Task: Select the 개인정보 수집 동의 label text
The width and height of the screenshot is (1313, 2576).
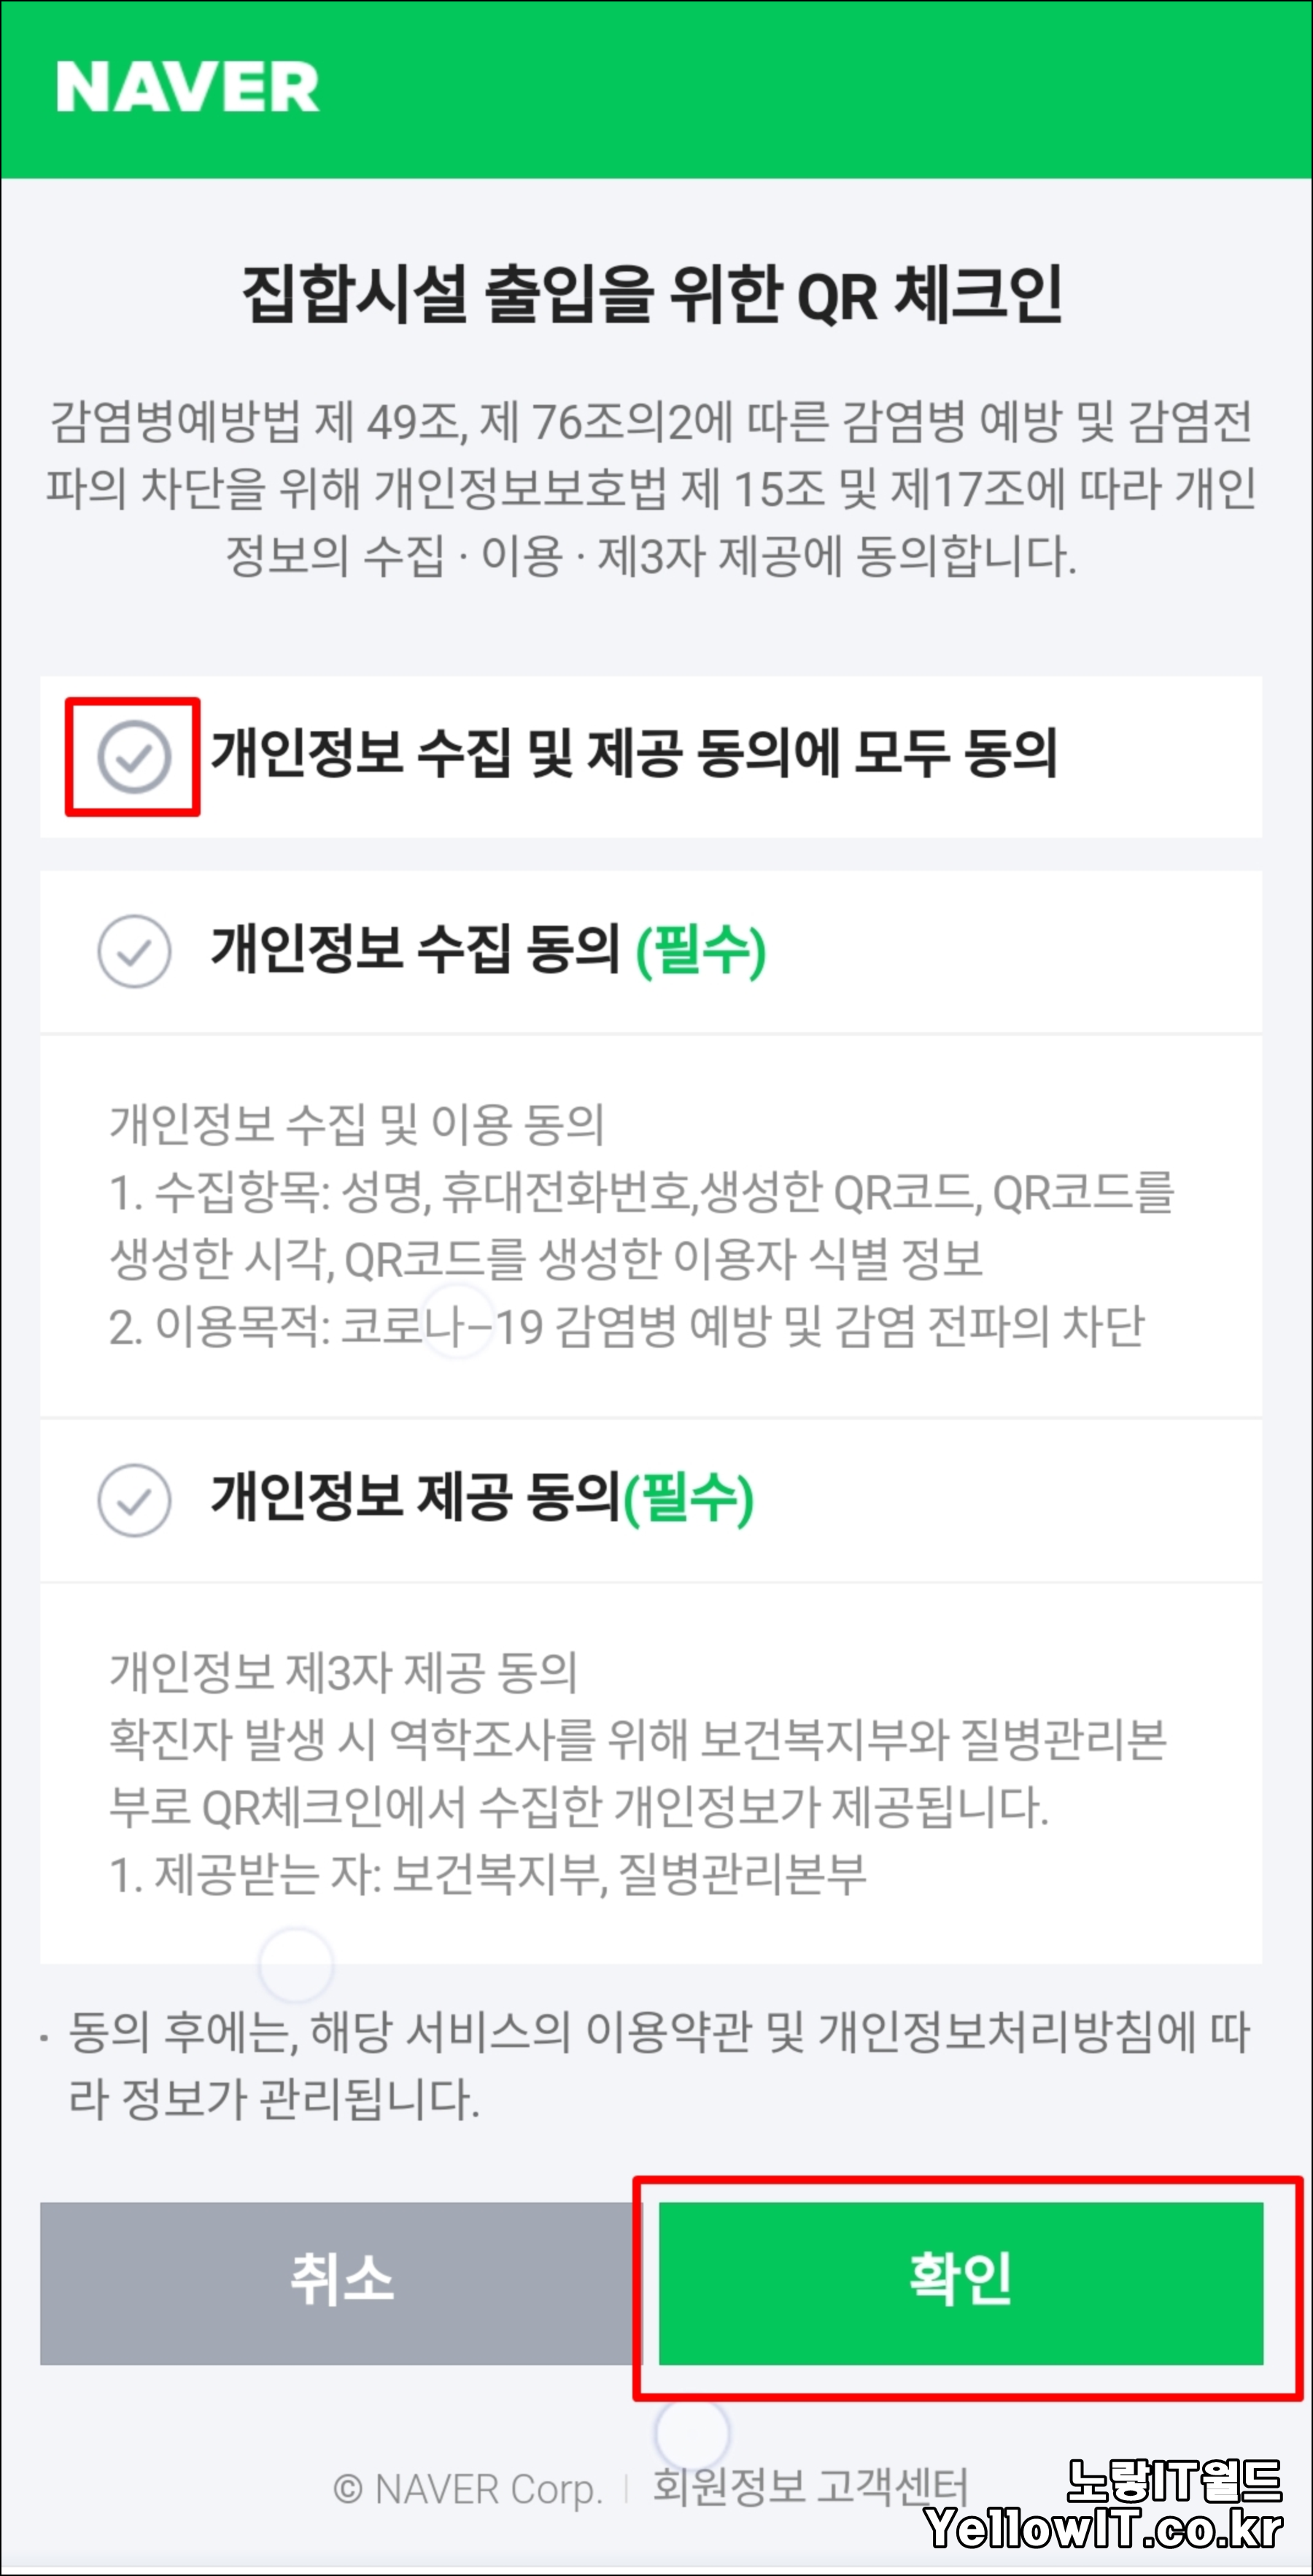Action: (x=415, y=948)
